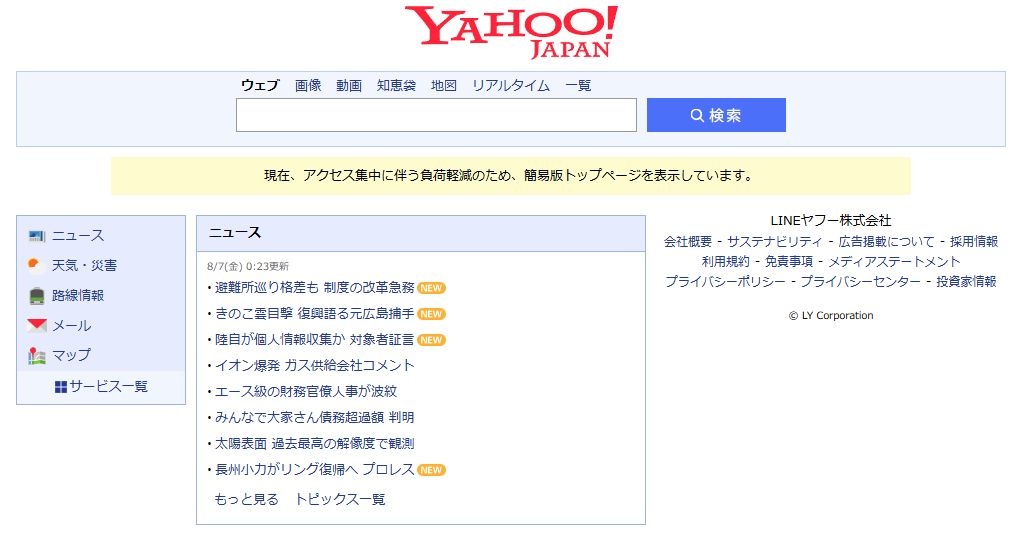The height and width of the screenshot is (536, 1033).
Task: Open 路線情報 sidebar link
Action: (78, 296)
